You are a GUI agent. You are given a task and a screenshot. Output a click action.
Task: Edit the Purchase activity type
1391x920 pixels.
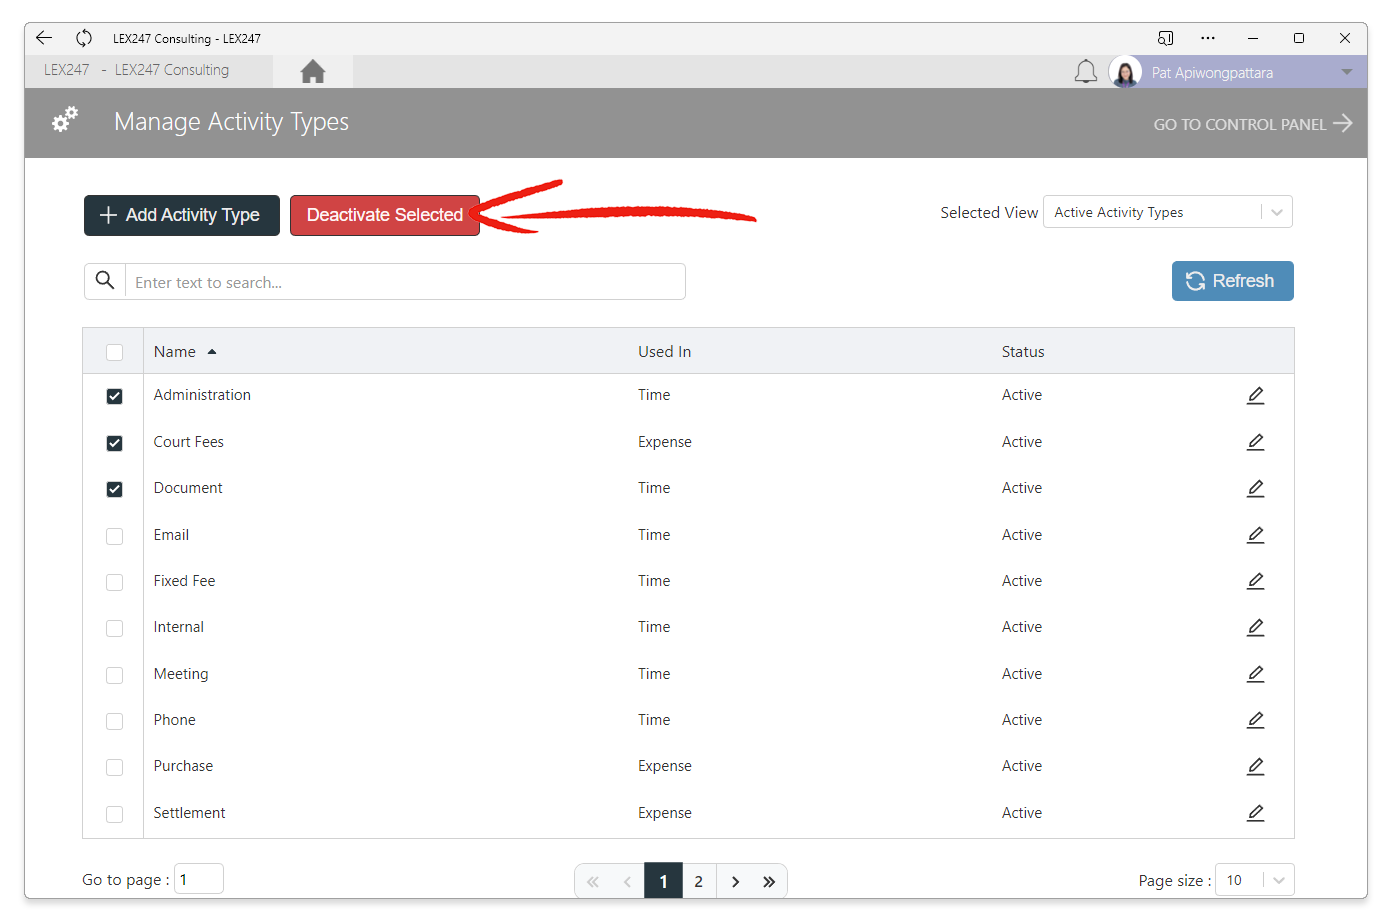pyautogui.click(x=1256, y=766)
